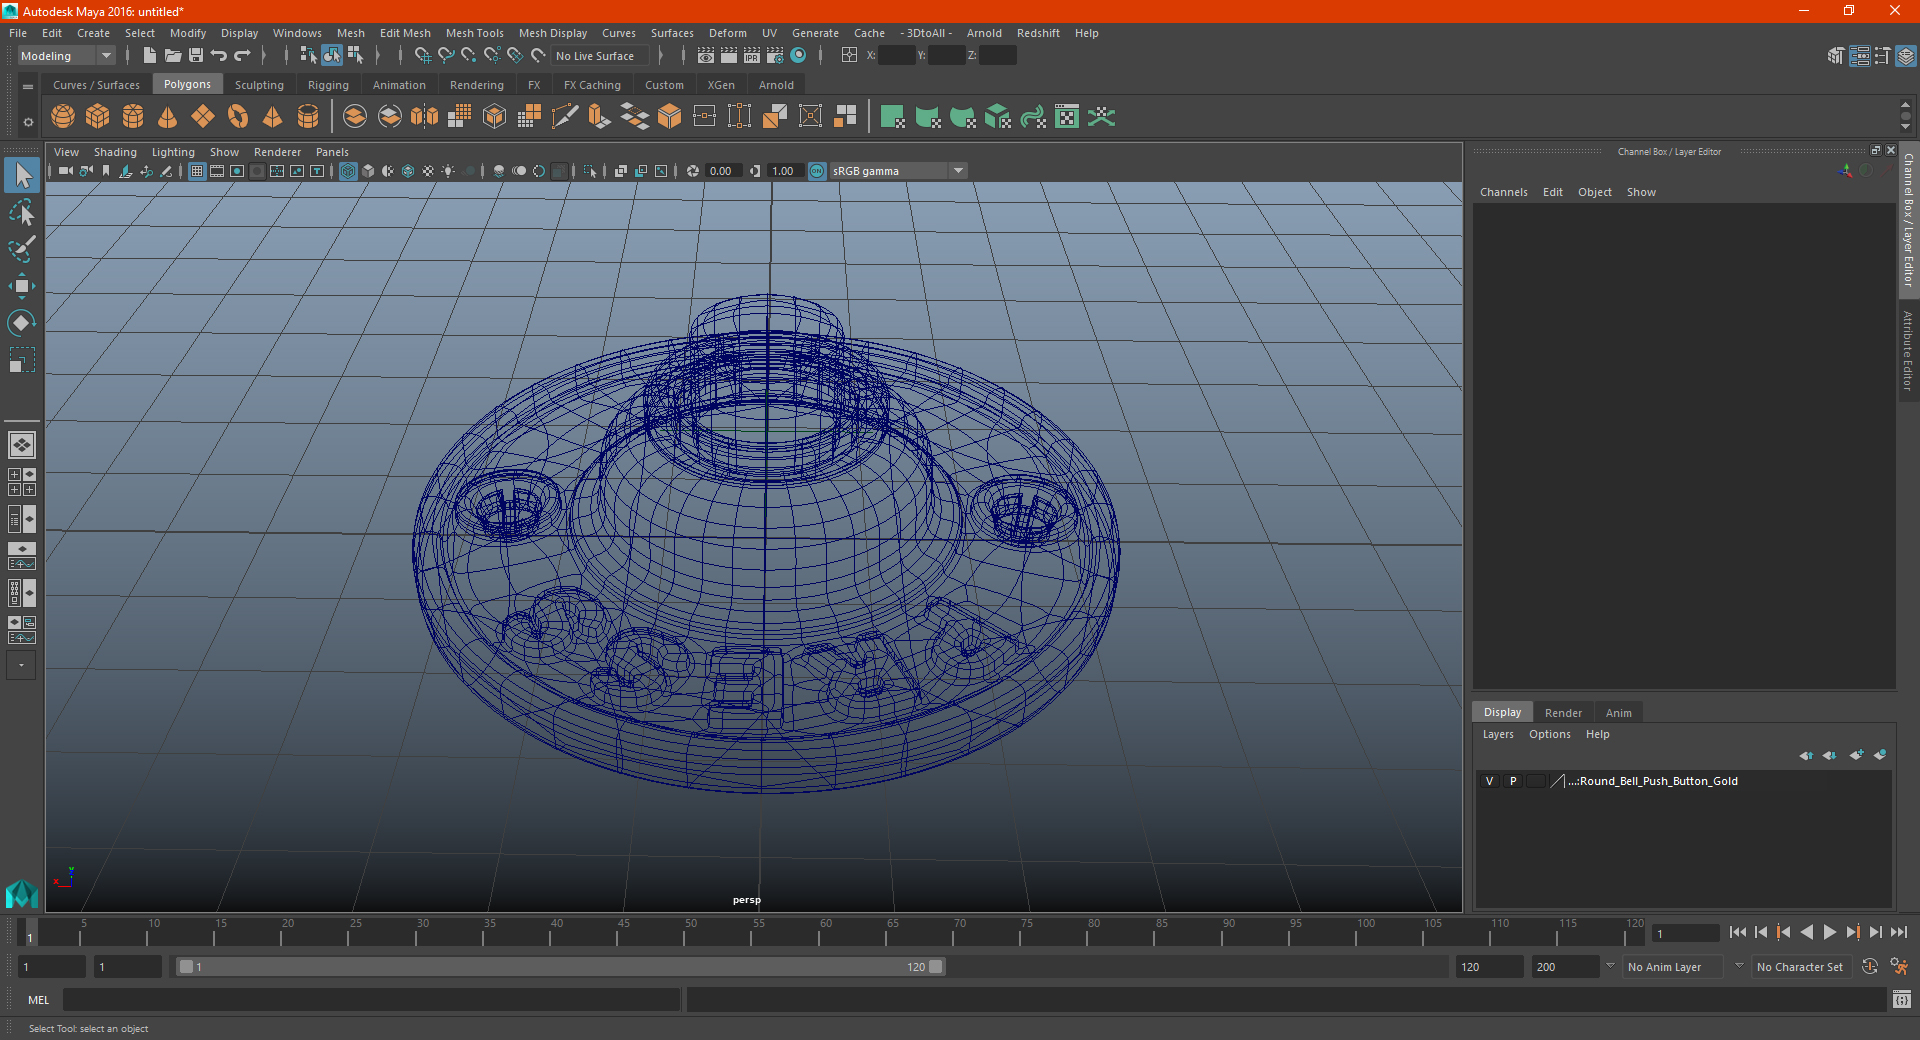
Task: Open shelf options gear menu
Action: coord(28,122)
